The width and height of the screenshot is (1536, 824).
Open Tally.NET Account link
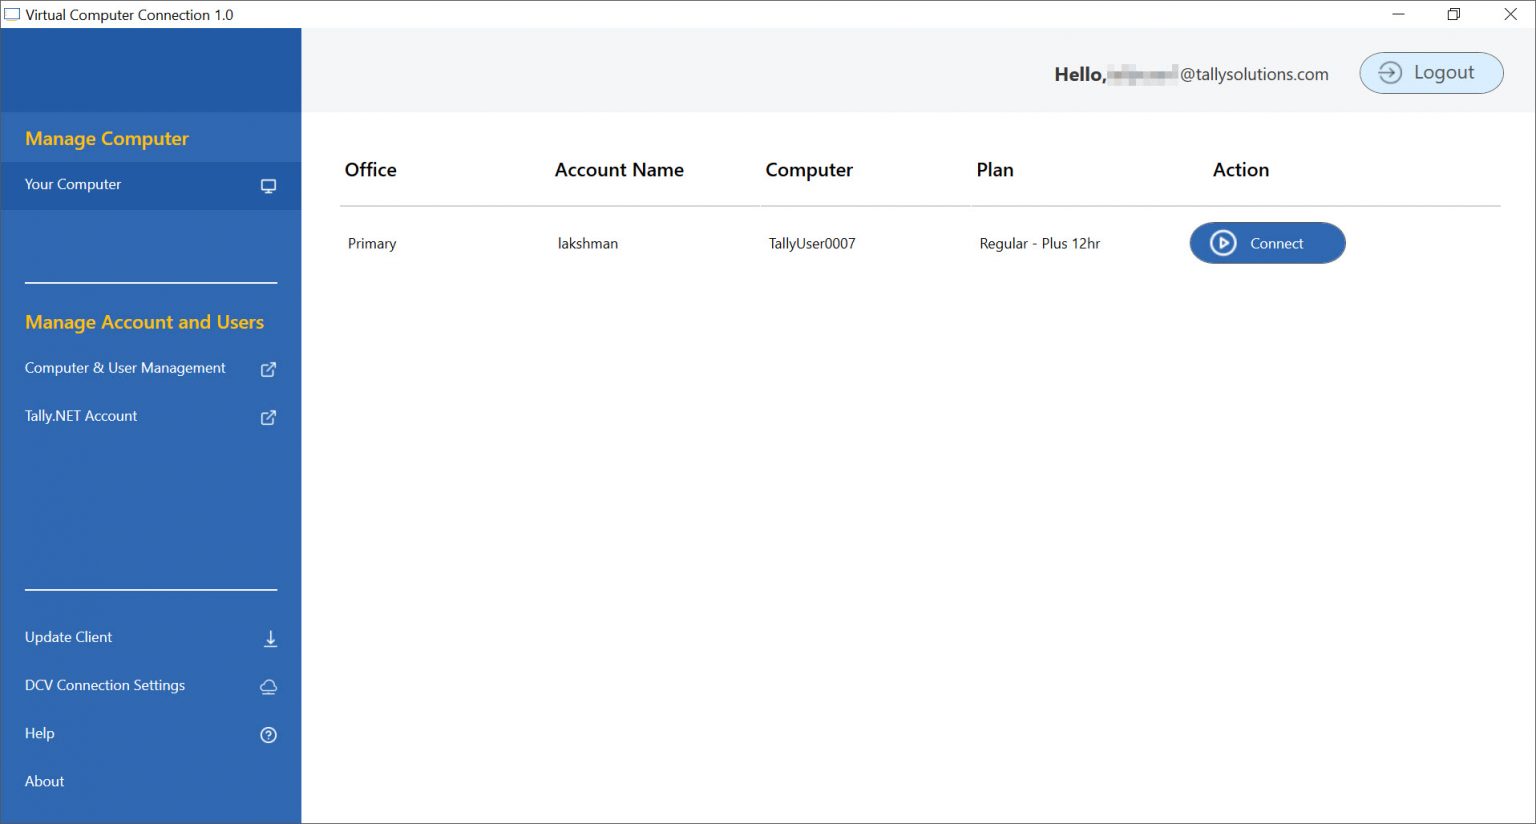[x=81, y=416]
